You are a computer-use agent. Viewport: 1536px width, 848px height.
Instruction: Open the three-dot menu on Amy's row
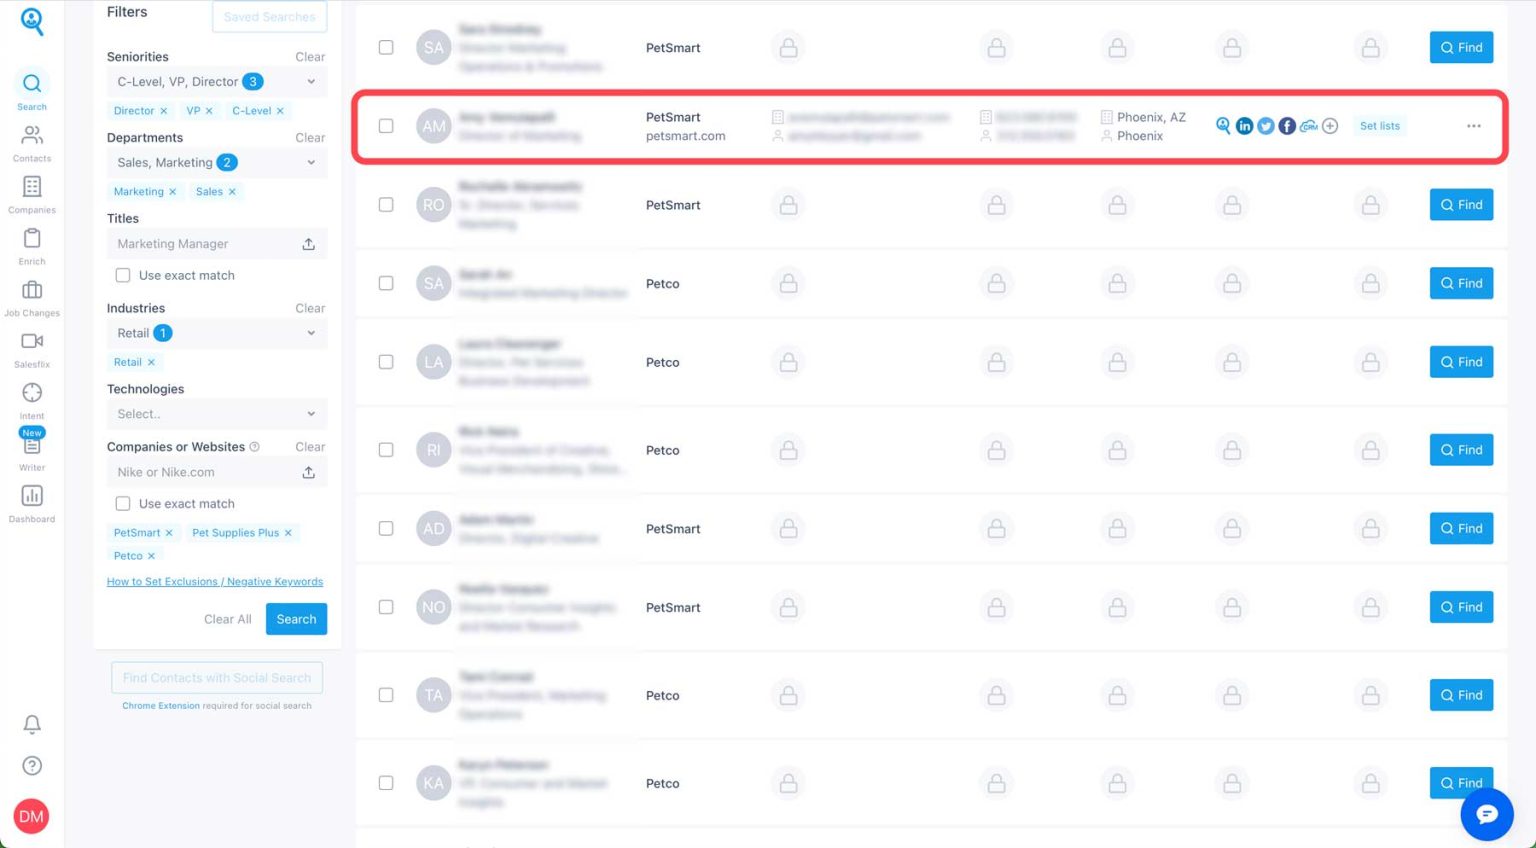[1474, 126]
